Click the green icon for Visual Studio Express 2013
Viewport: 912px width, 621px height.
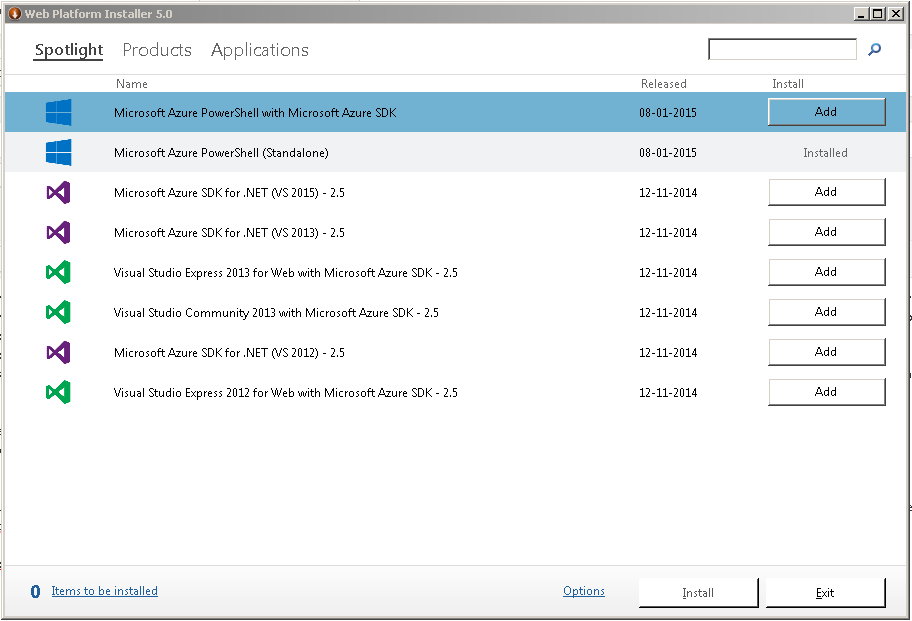pyautogui.click(x=59, y=272)
